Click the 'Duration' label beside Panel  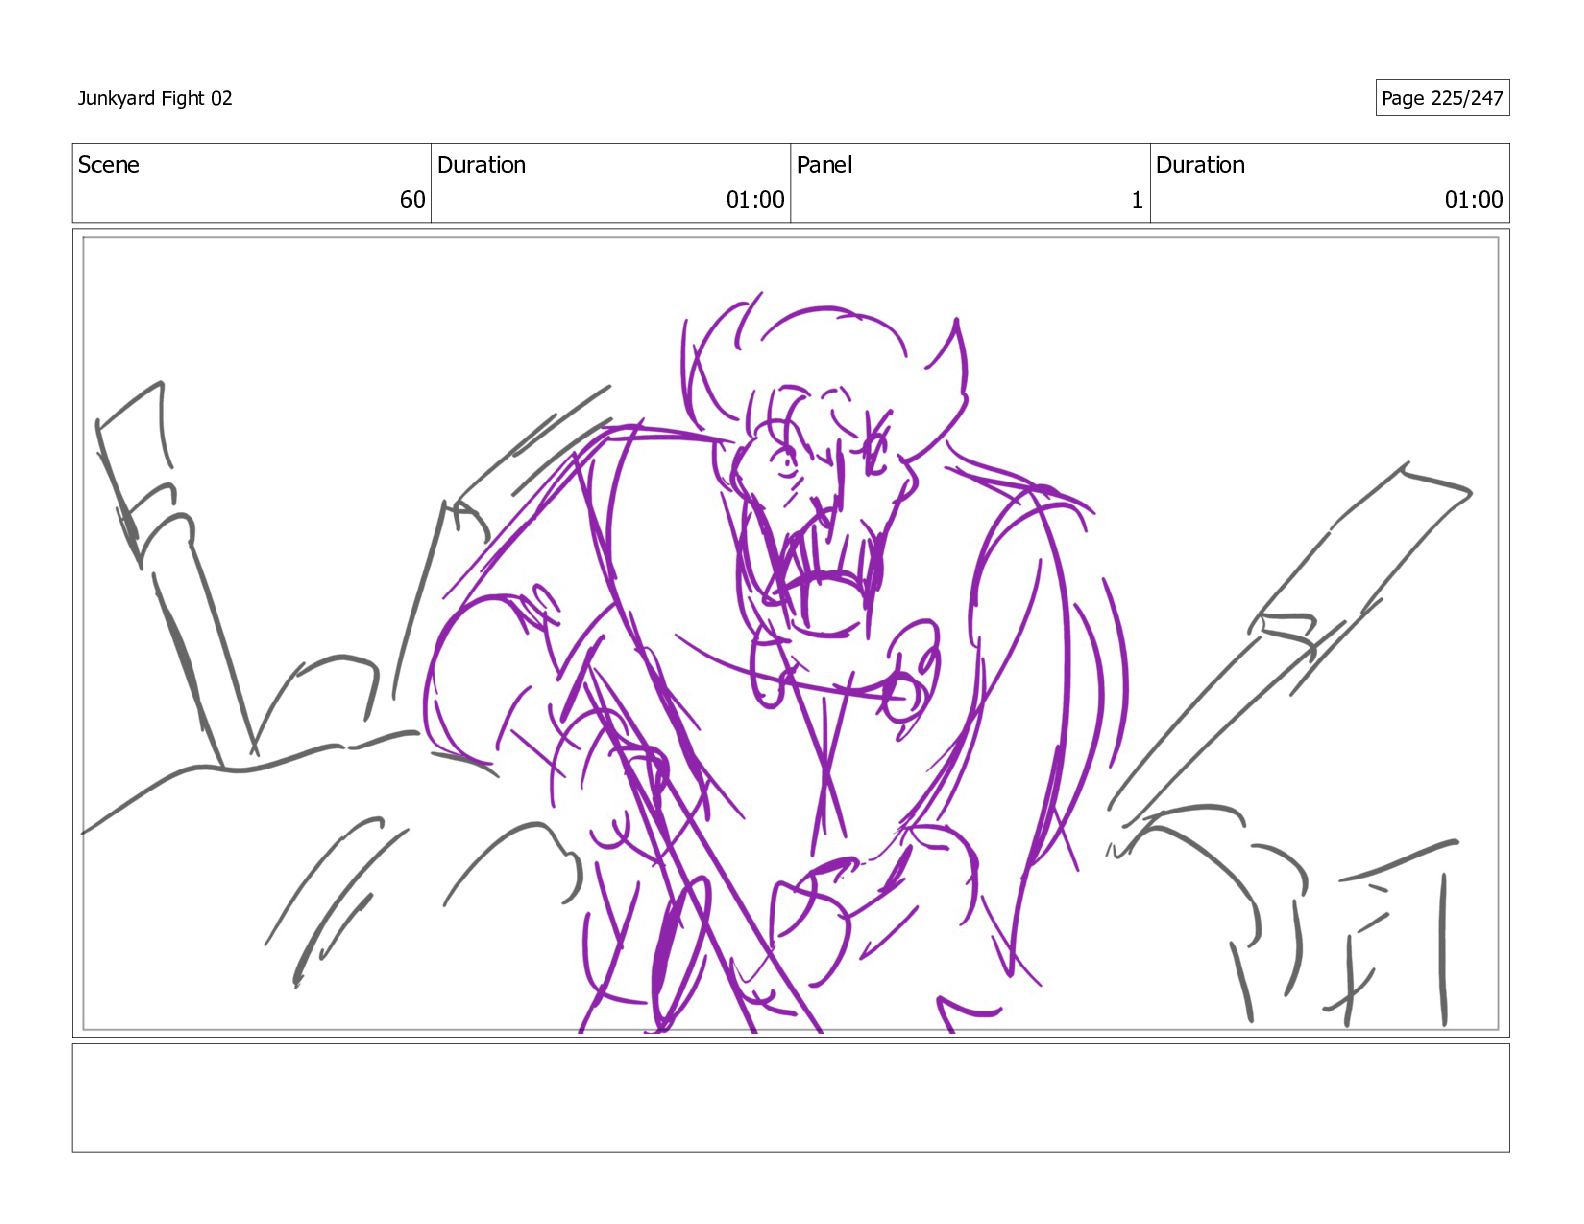point(1200,165)
